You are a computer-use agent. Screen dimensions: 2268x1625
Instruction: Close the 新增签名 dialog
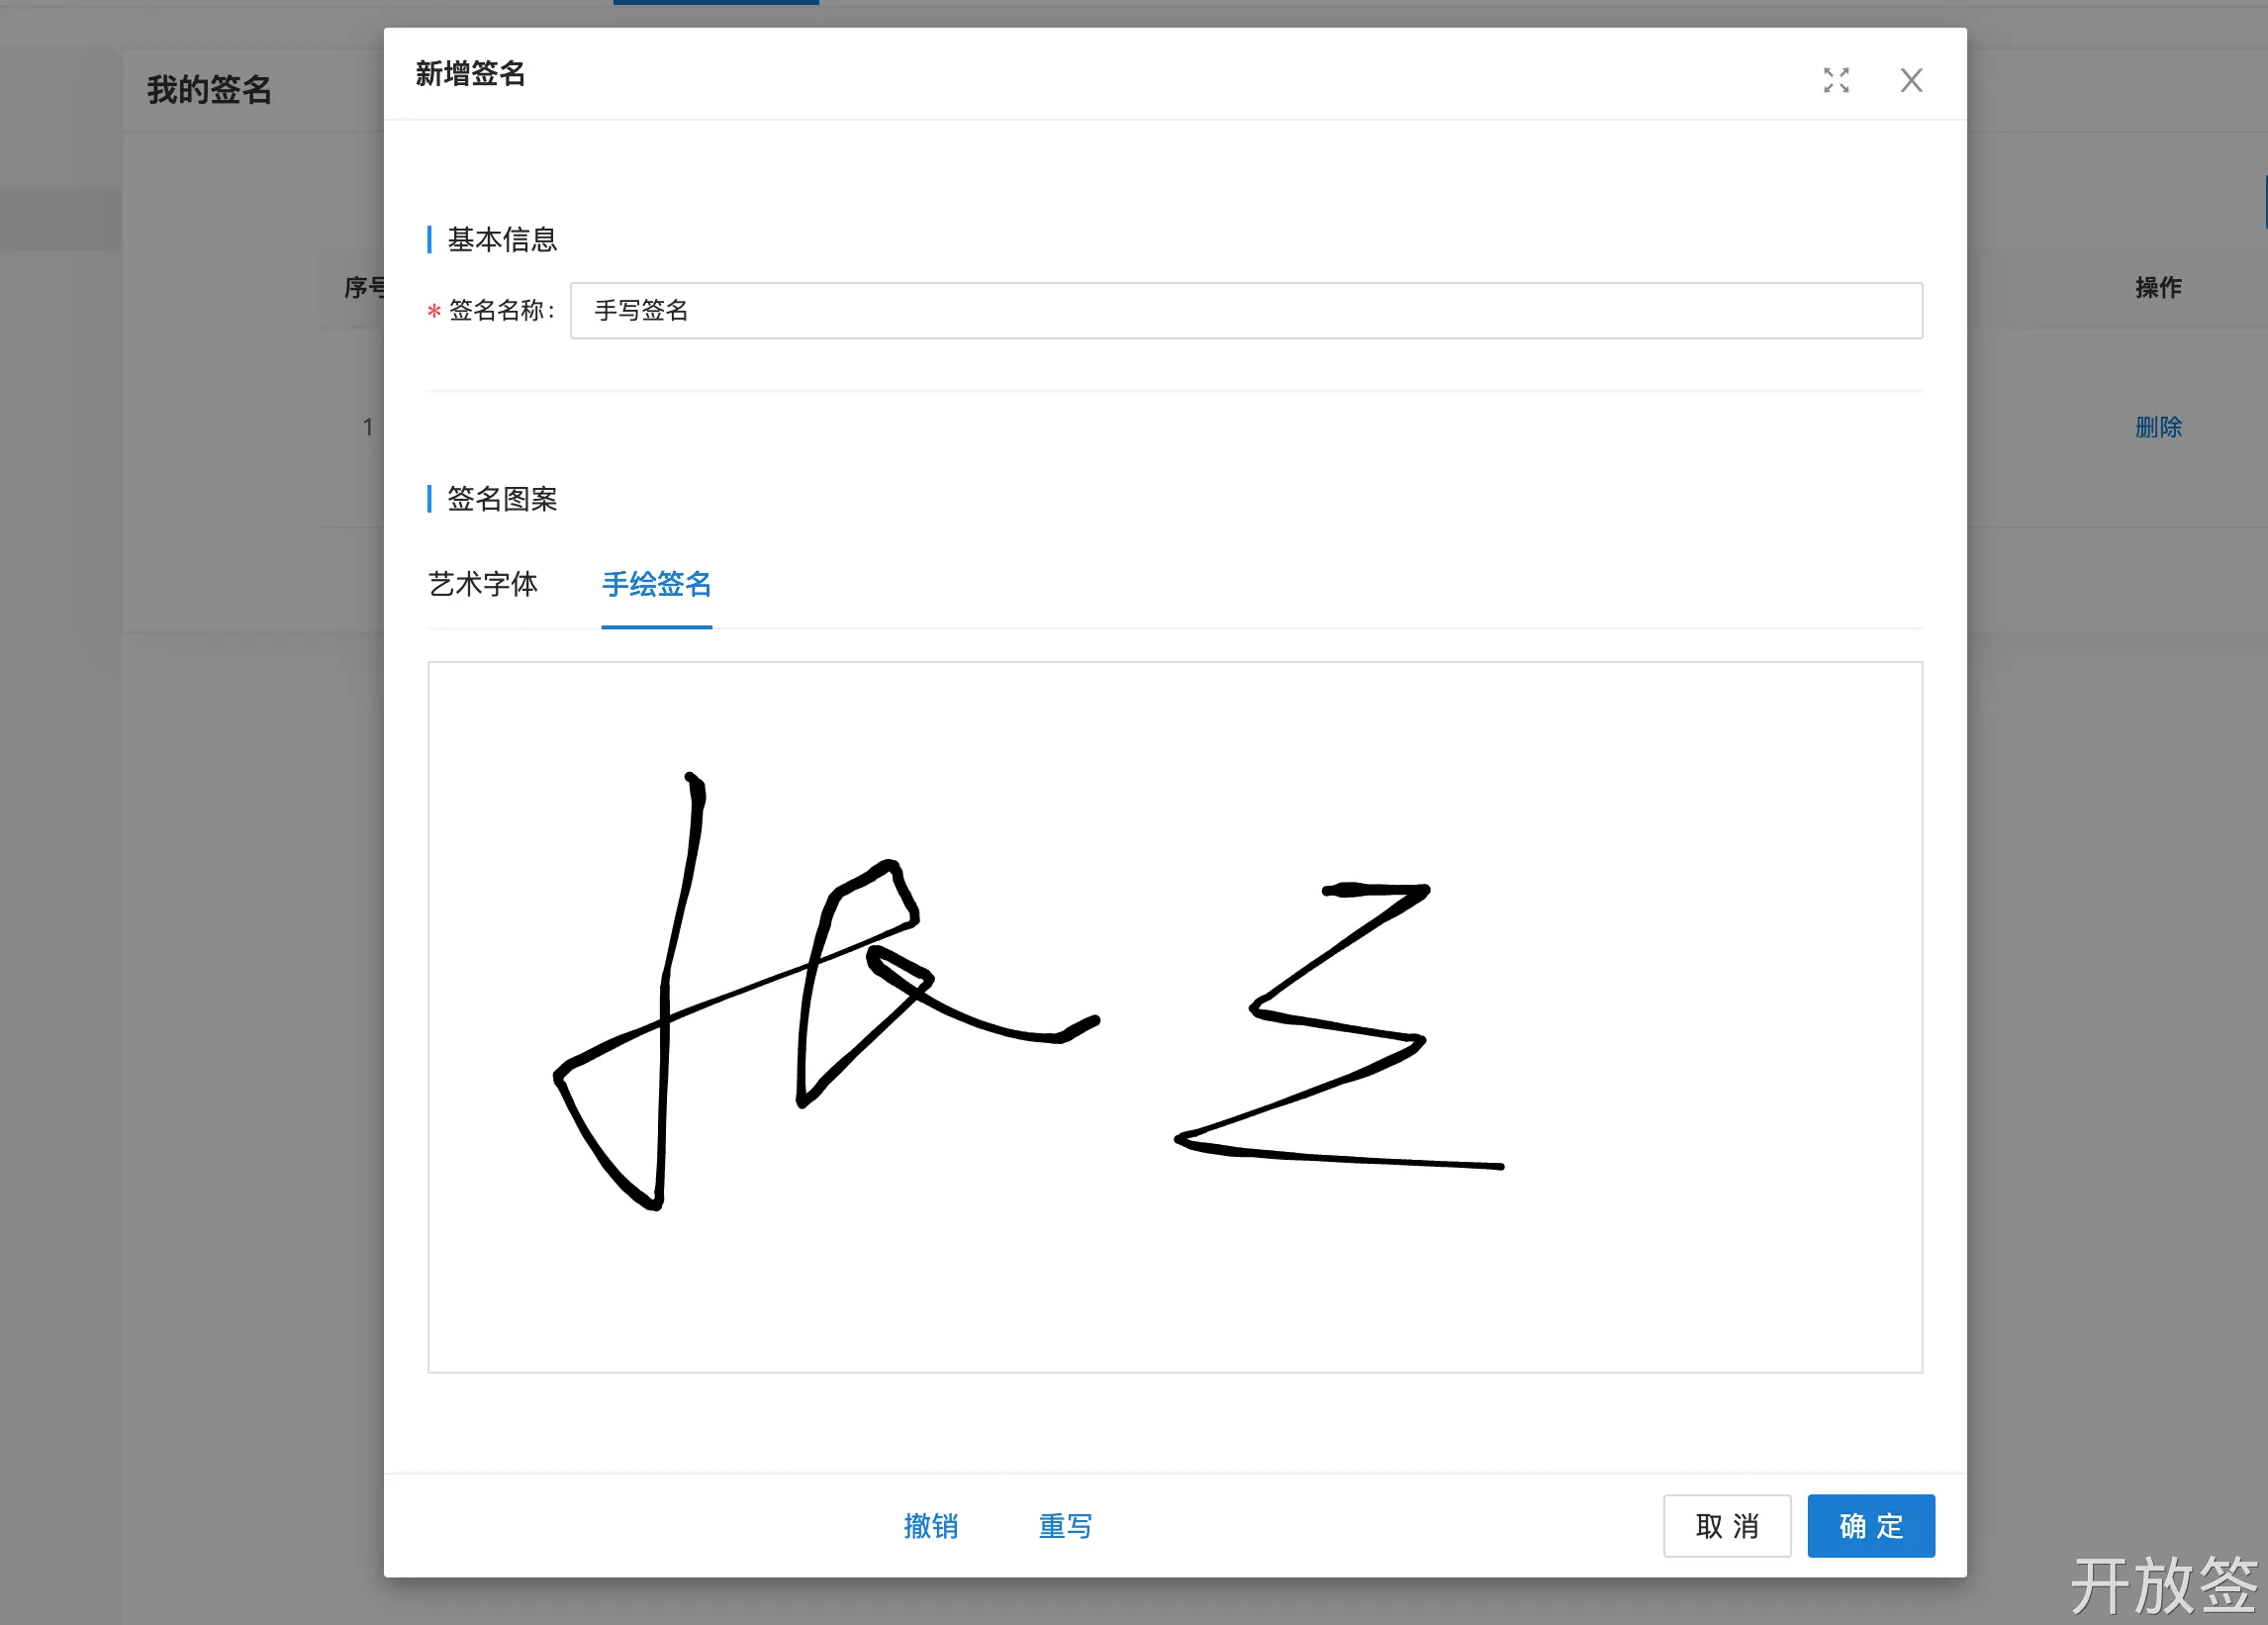click(1911, 80)
